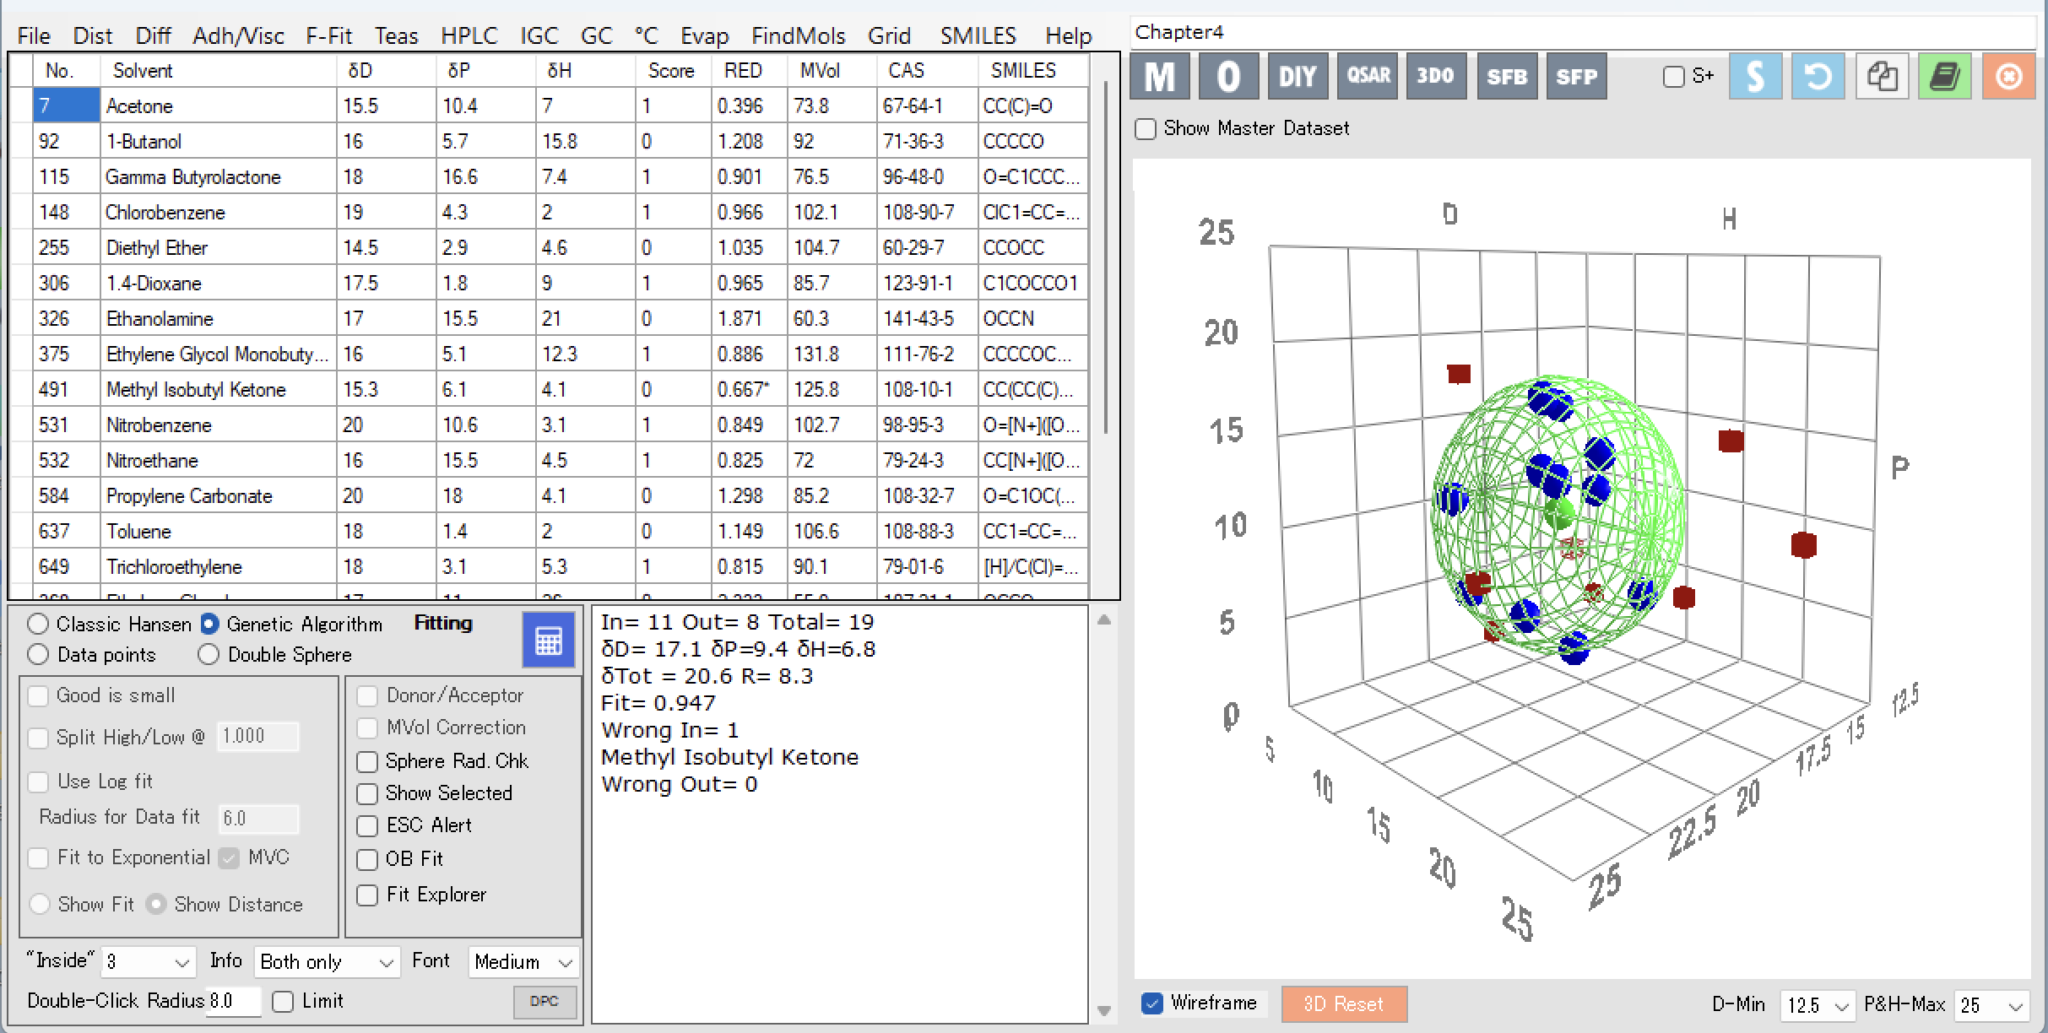
Task: Open the FindMols menu
Action: (x=798, y=36)
